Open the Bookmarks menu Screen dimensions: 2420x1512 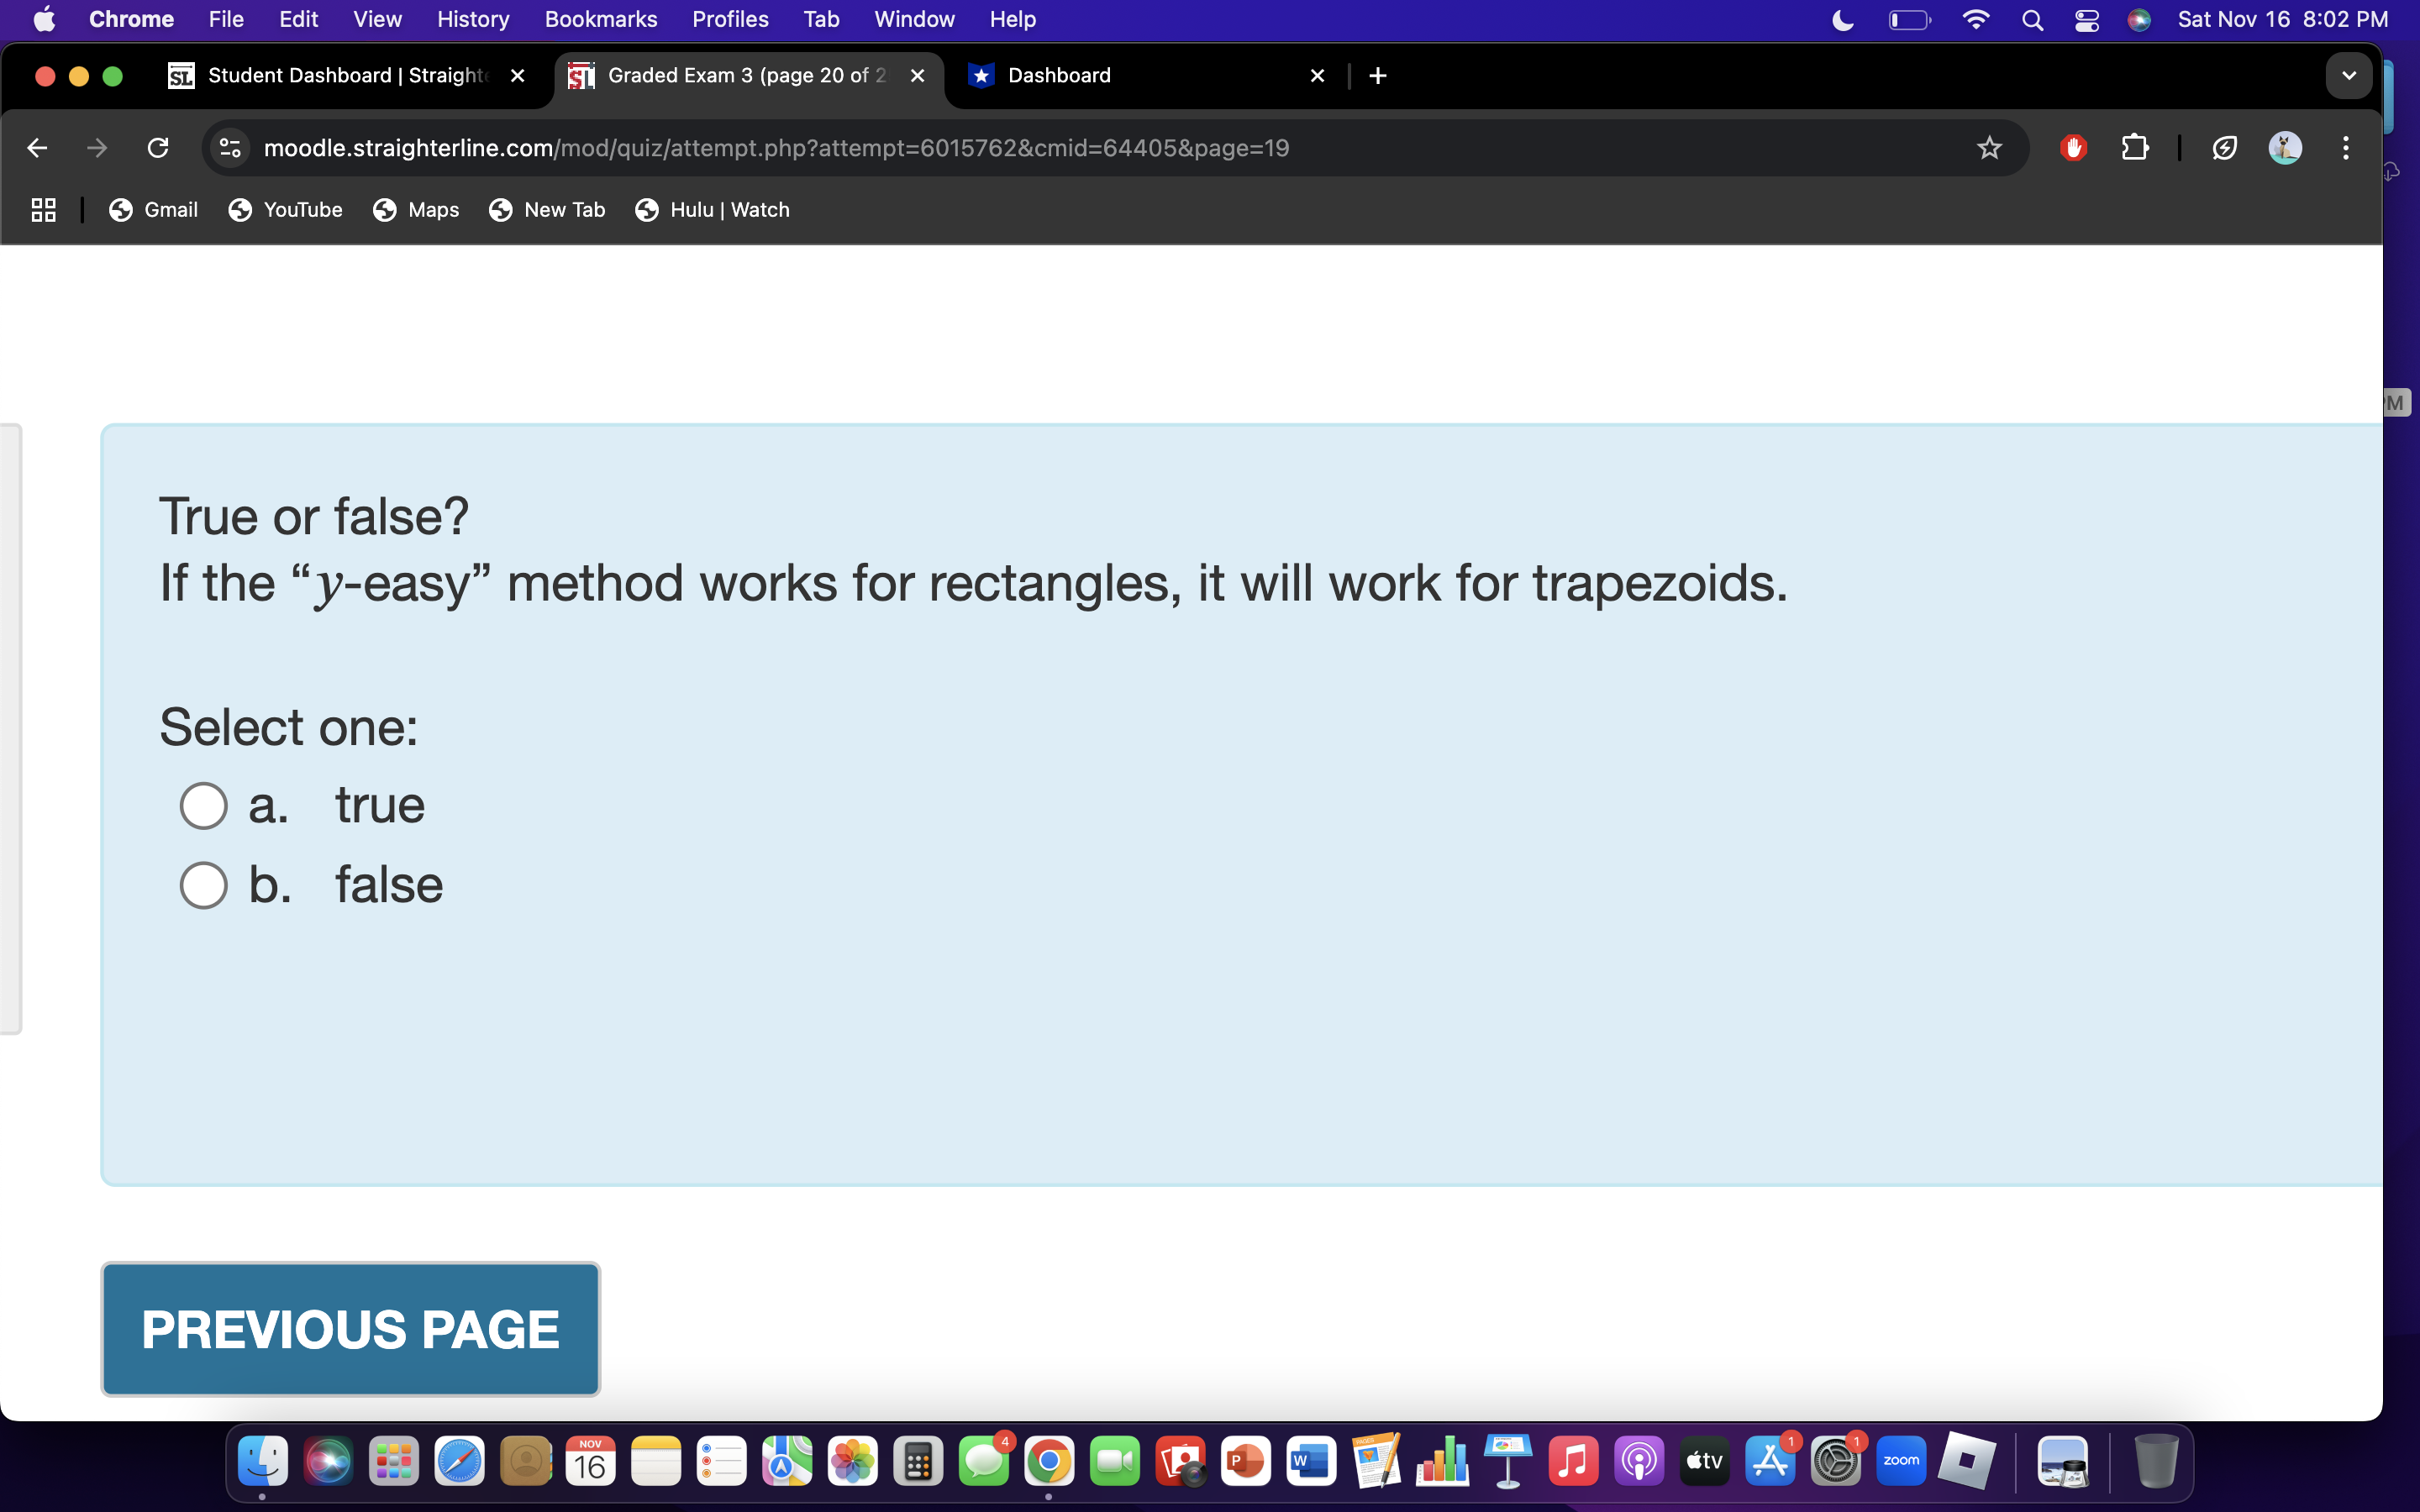coord(601,19)
